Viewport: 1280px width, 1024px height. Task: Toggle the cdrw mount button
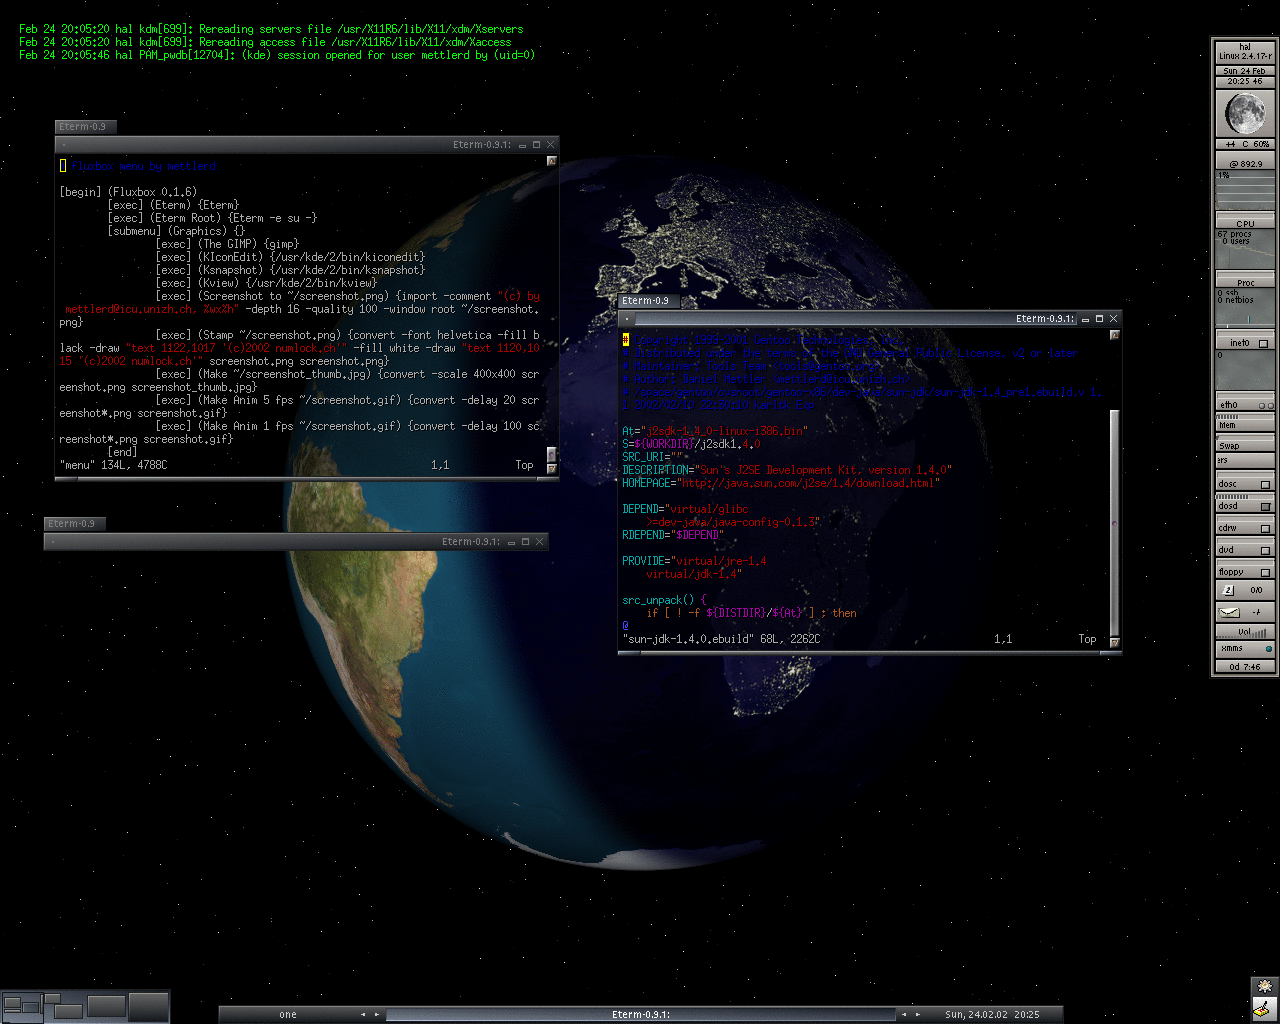point(1265,528)
